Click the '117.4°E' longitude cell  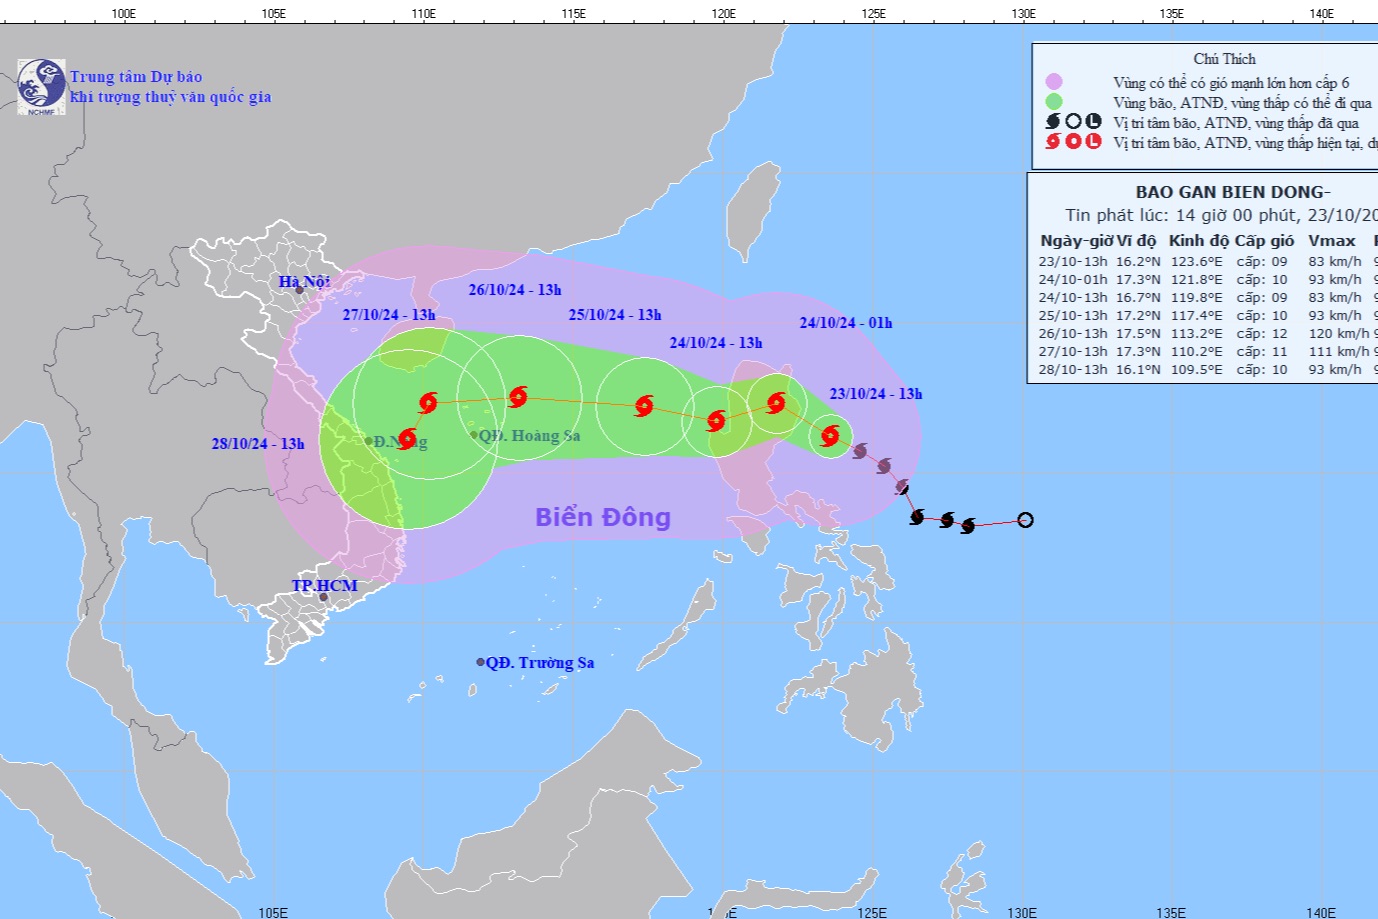(x=1196, y=316)
